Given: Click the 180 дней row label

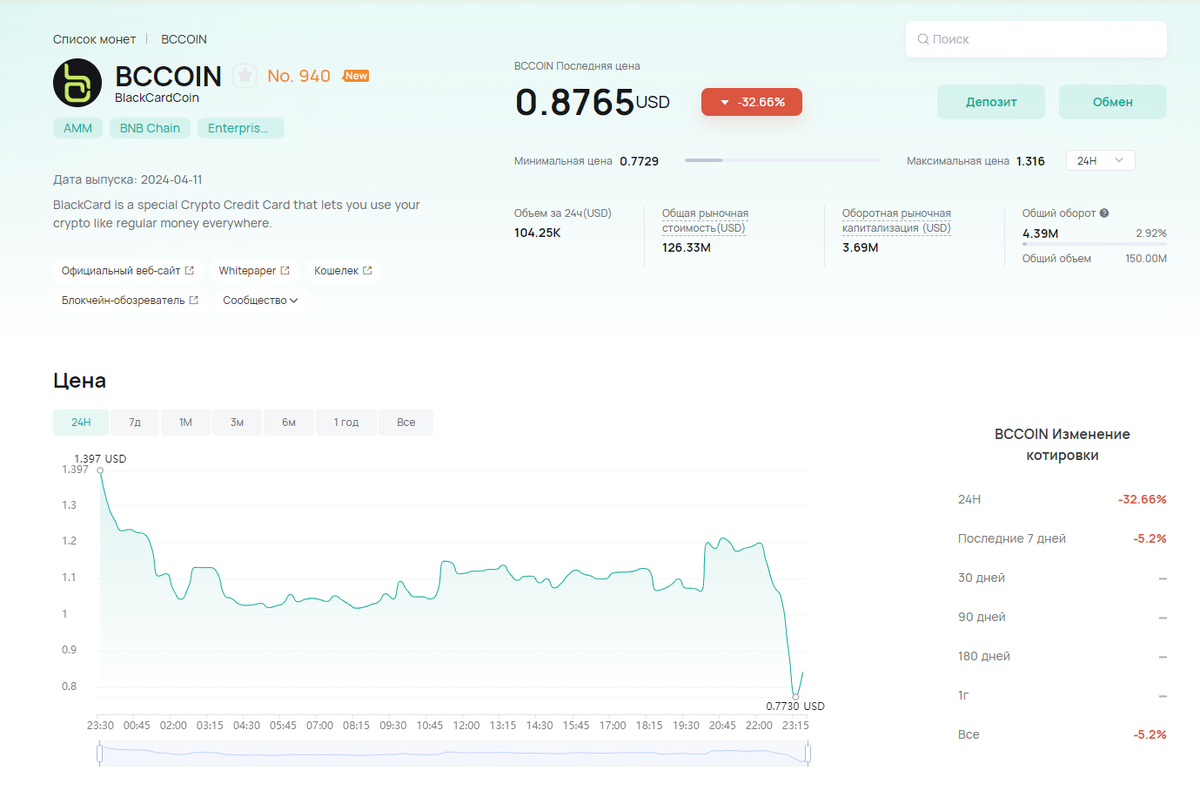Looking at the screenshot, I should tap(984, 656).
